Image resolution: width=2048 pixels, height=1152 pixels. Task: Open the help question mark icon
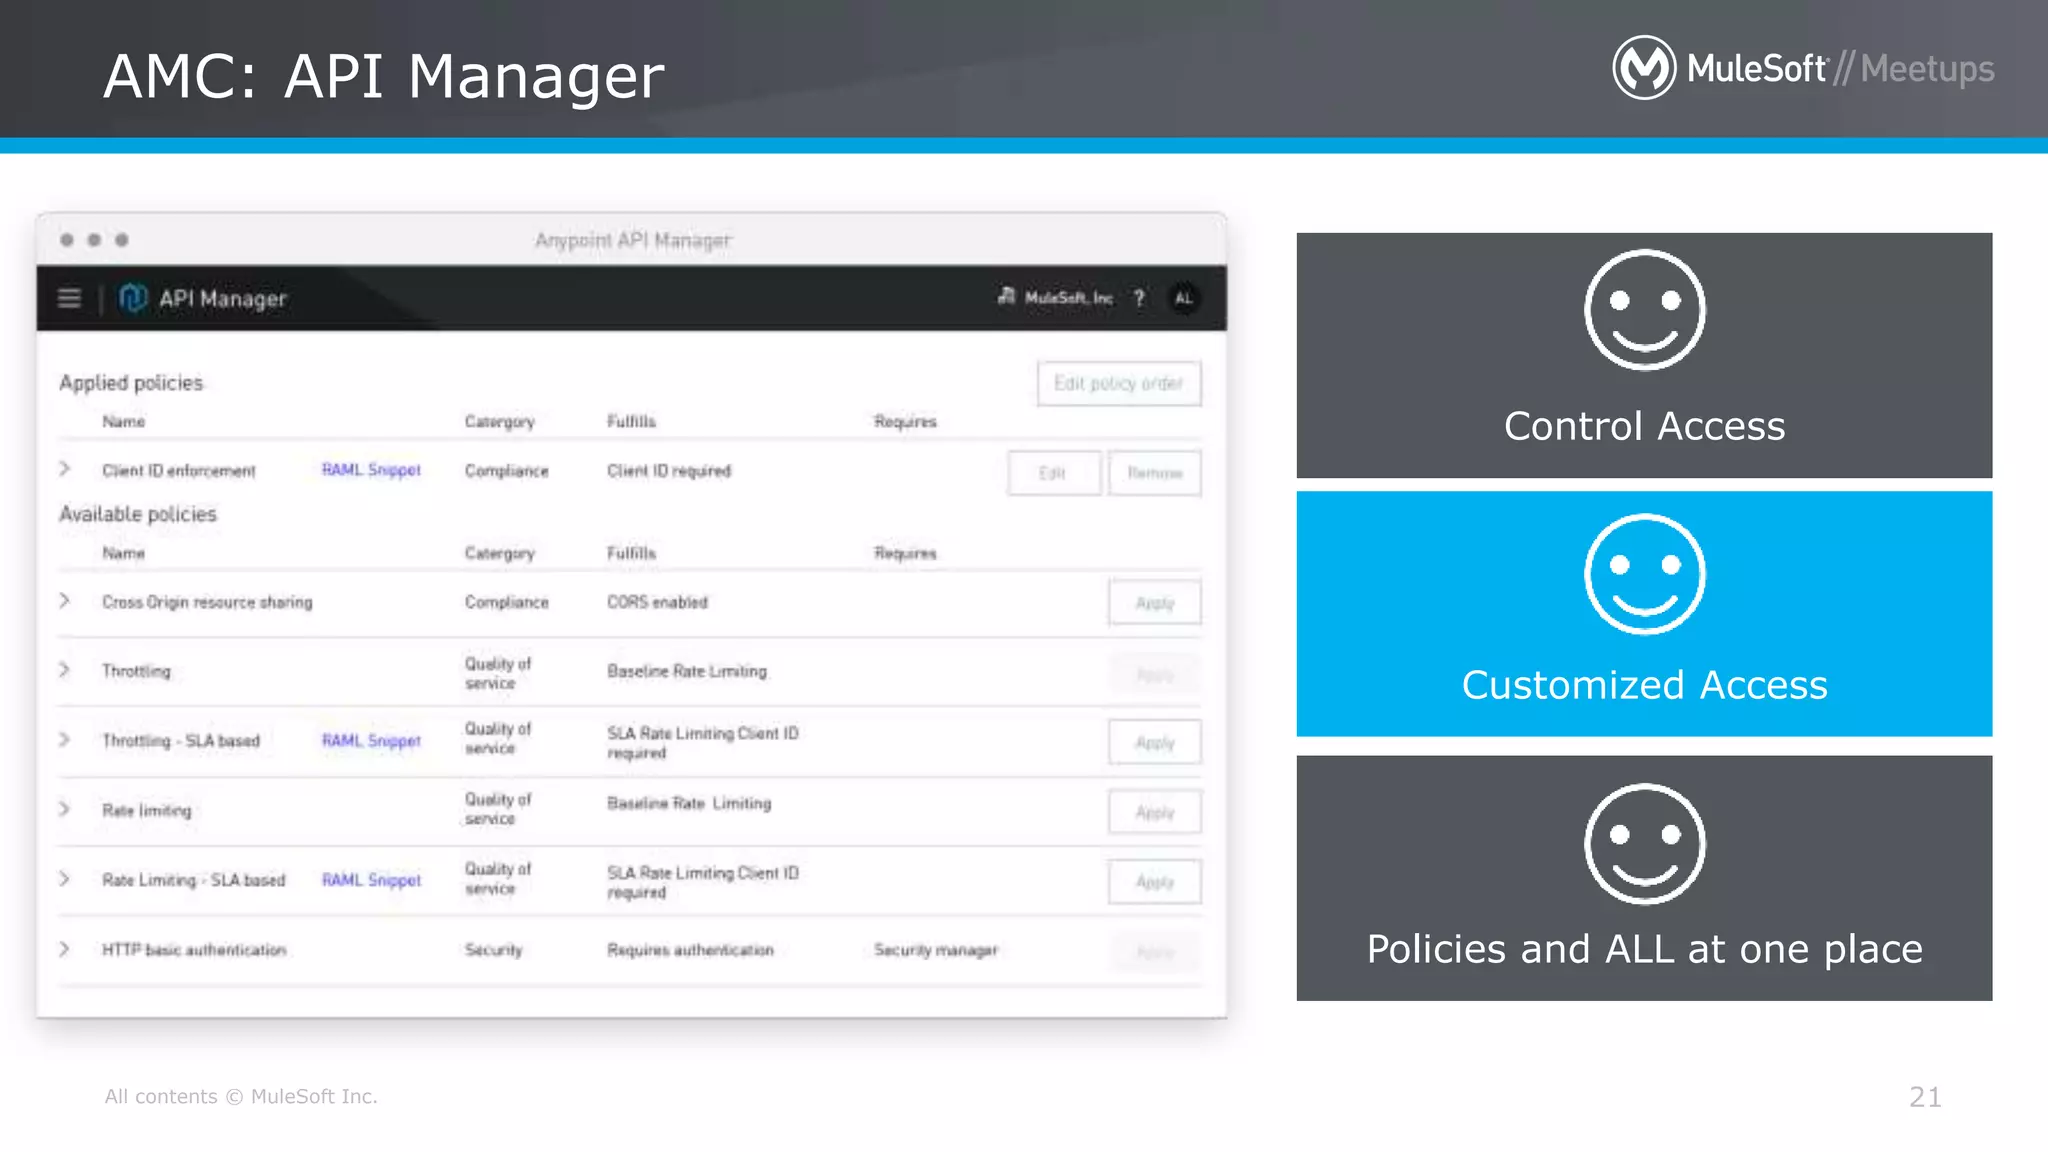point(1139,298)
